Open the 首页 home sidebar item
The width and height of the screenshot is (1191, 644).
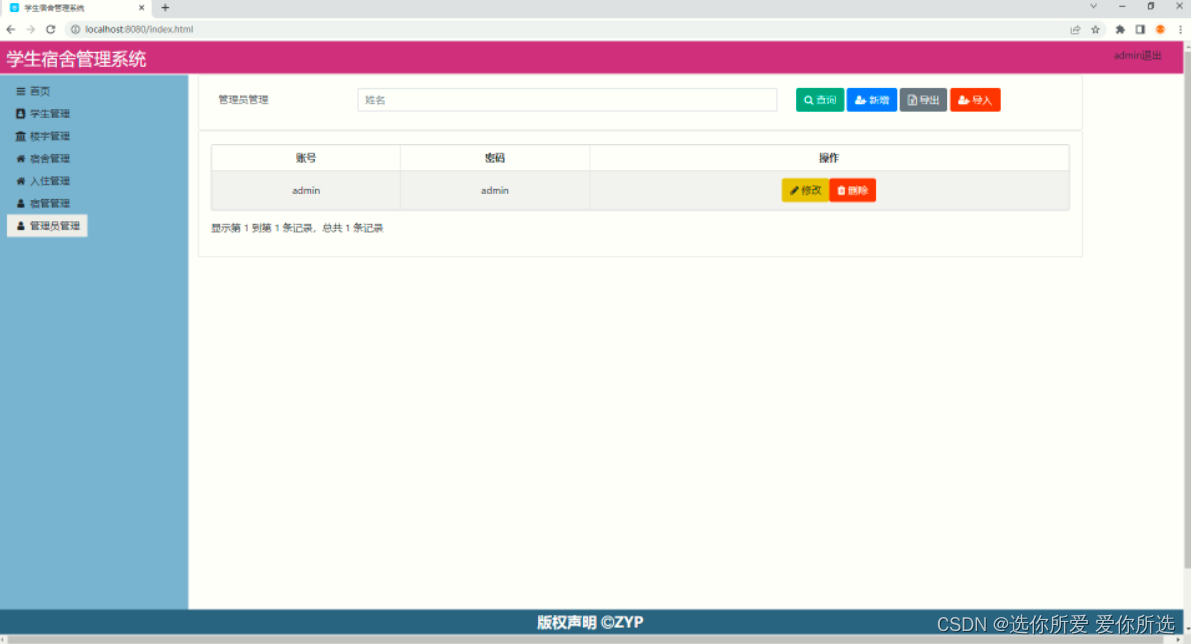point(33,91)
